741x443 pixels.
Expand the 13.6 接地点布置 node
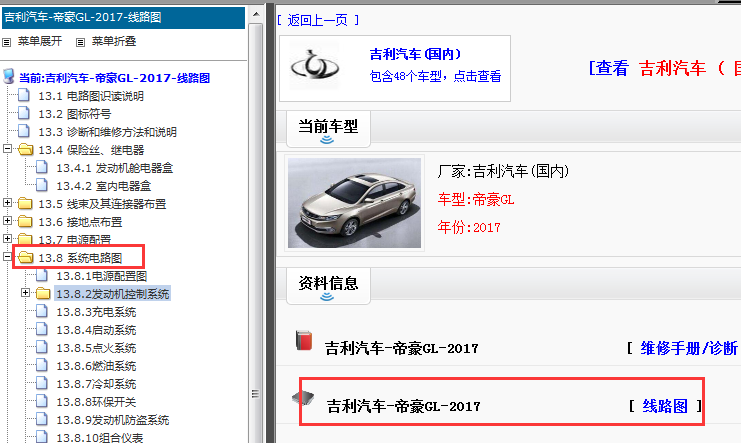pyautogui.click(x=7, y=221)
